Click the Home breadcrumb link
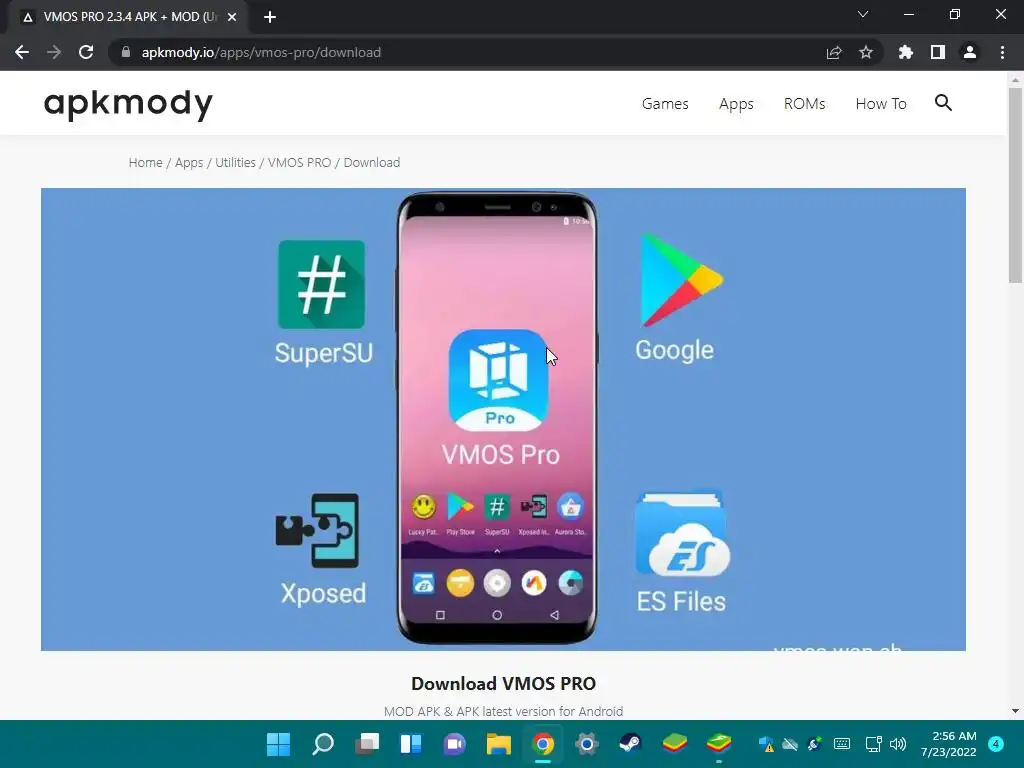The width and height of the screenshot is (1024, 768). point(145,163)
